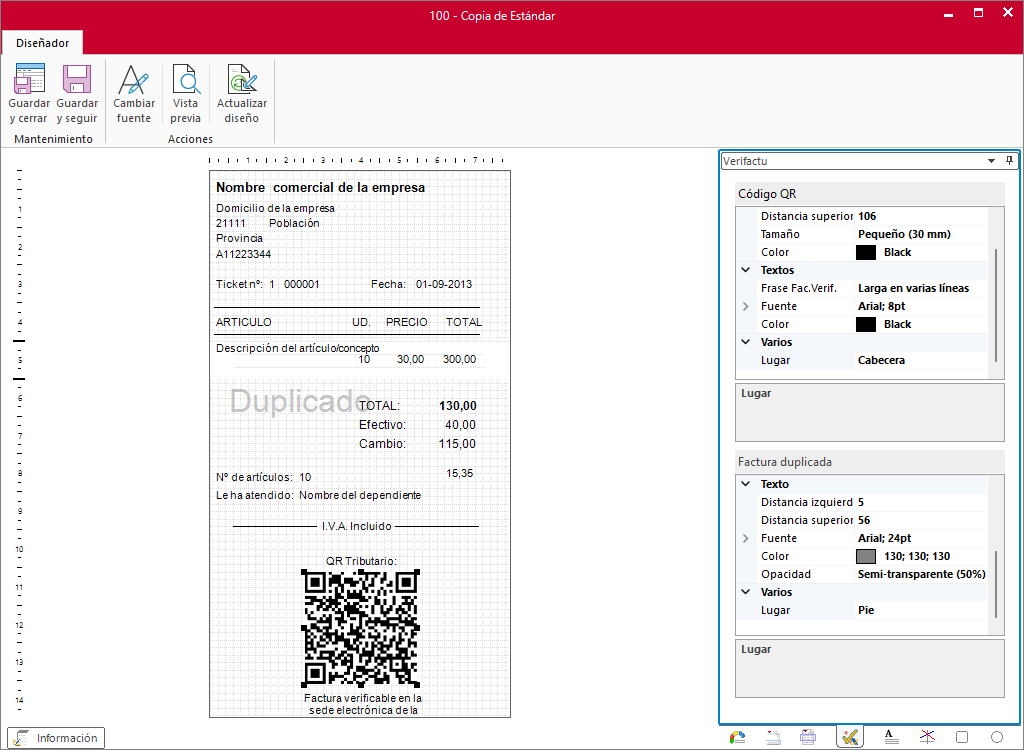Open the color palette panel icon
This screenshot has width=1024, height=750.
(737, 738)
